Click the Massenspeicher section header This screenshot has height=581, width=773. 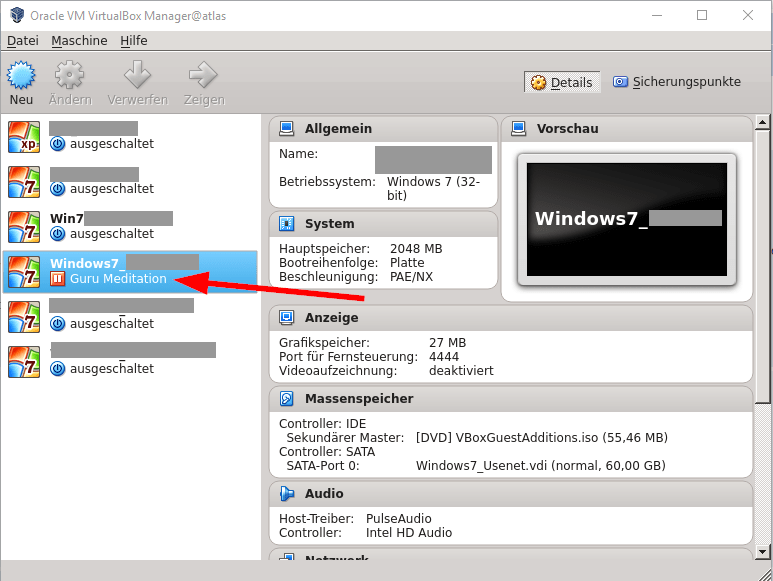pyautogui.click(x=511, y=399)
